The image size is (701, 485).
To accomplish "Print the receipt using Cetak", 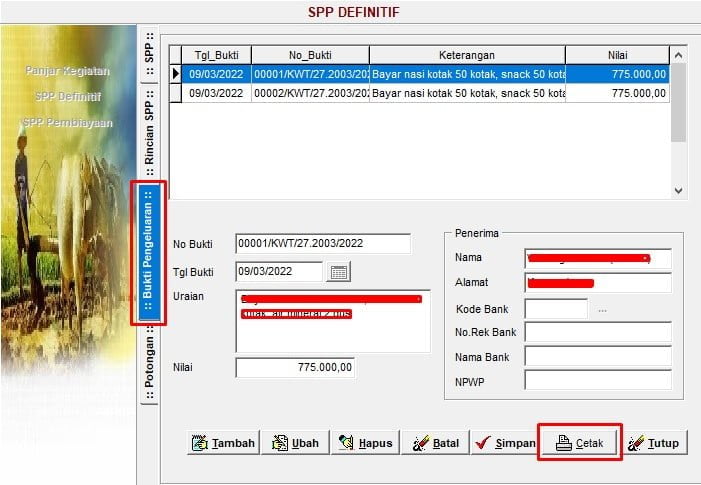I will pyautogui.click(x=580, y=443).
